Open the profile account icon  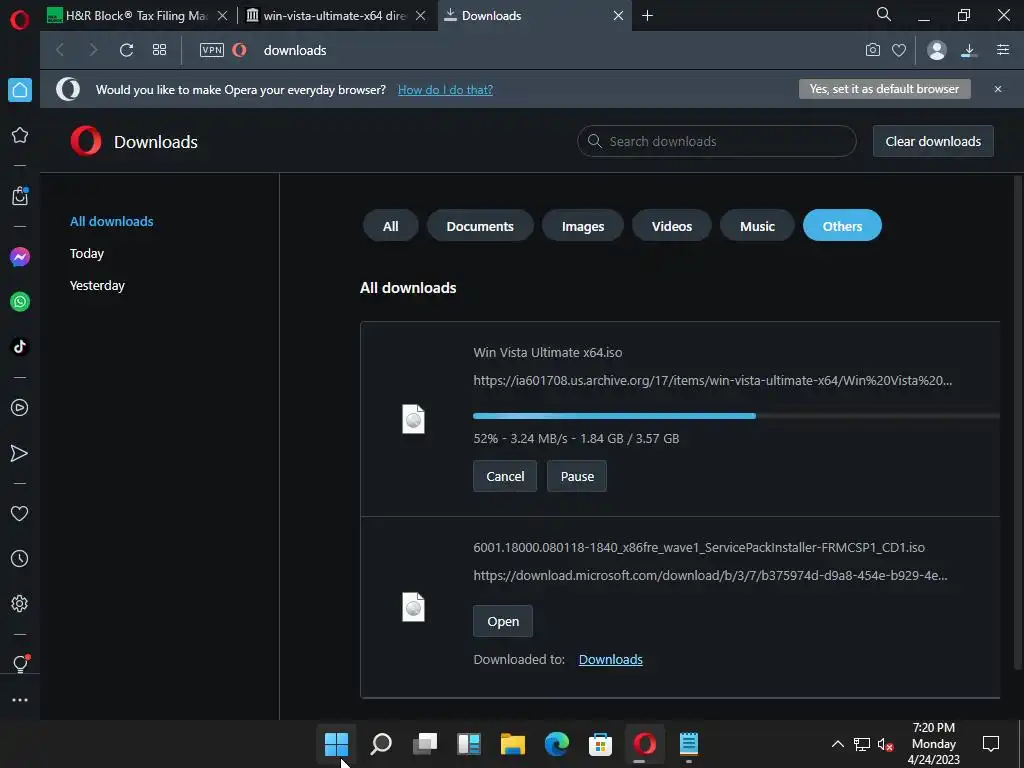coord(936,50)
